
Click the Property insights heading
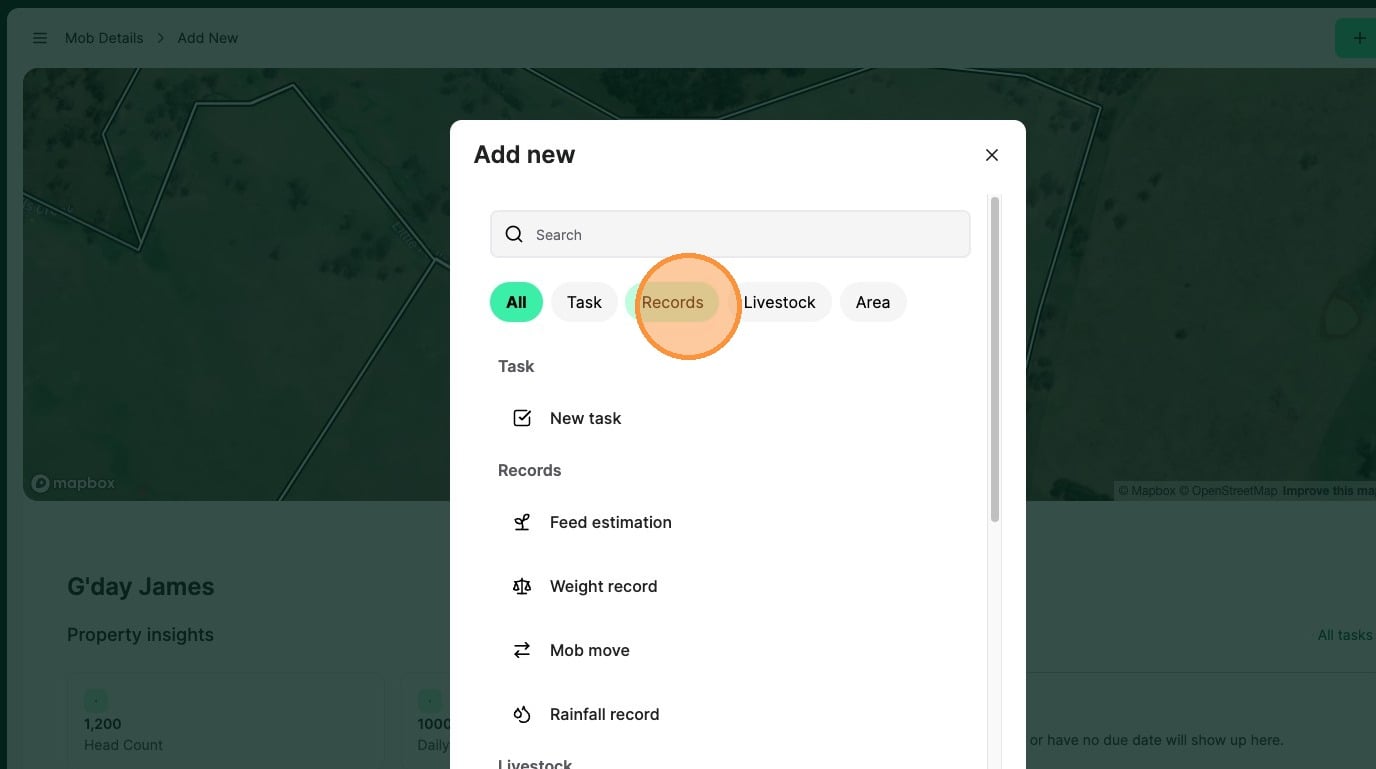tap(140, 635)
